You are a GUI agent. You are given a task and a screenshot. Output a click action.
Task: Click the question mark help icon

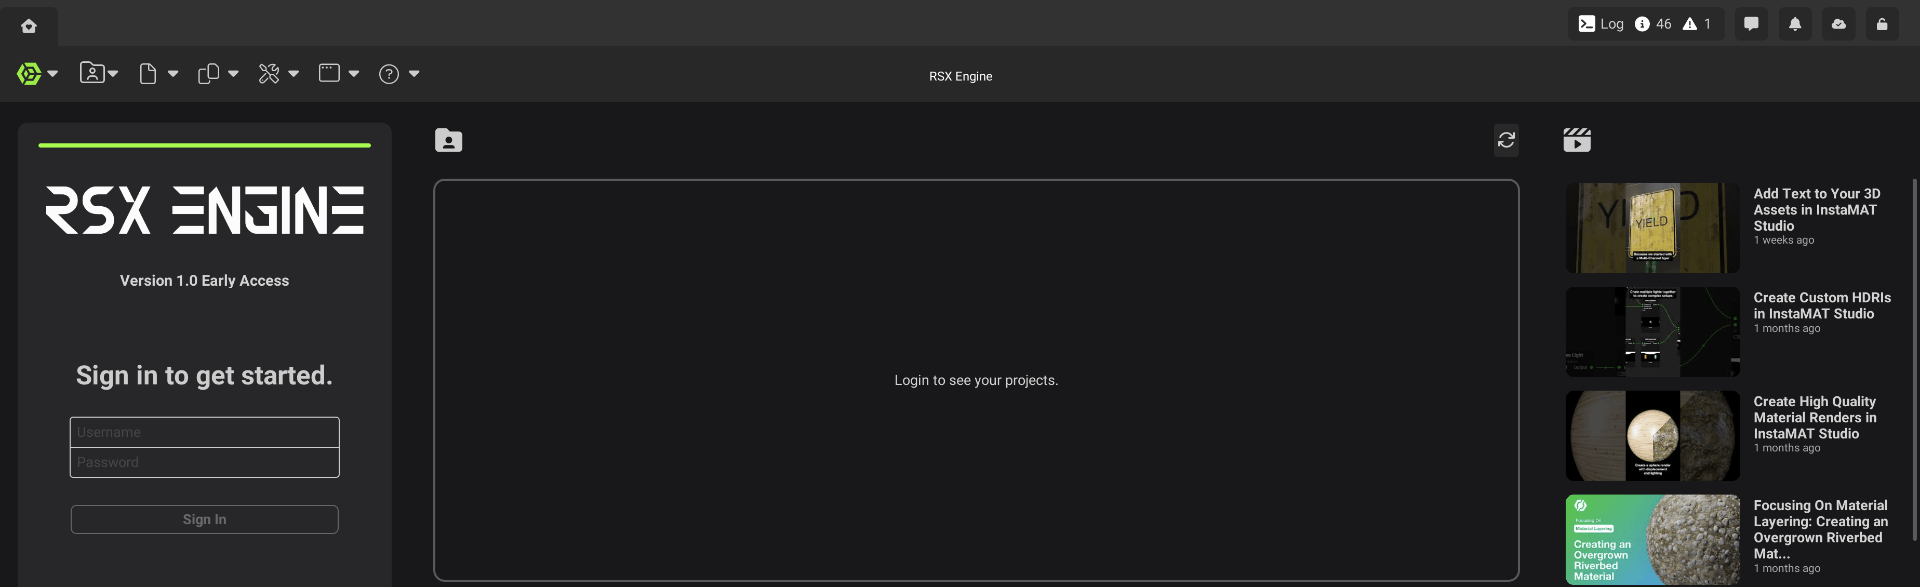[x=389, y=74]
